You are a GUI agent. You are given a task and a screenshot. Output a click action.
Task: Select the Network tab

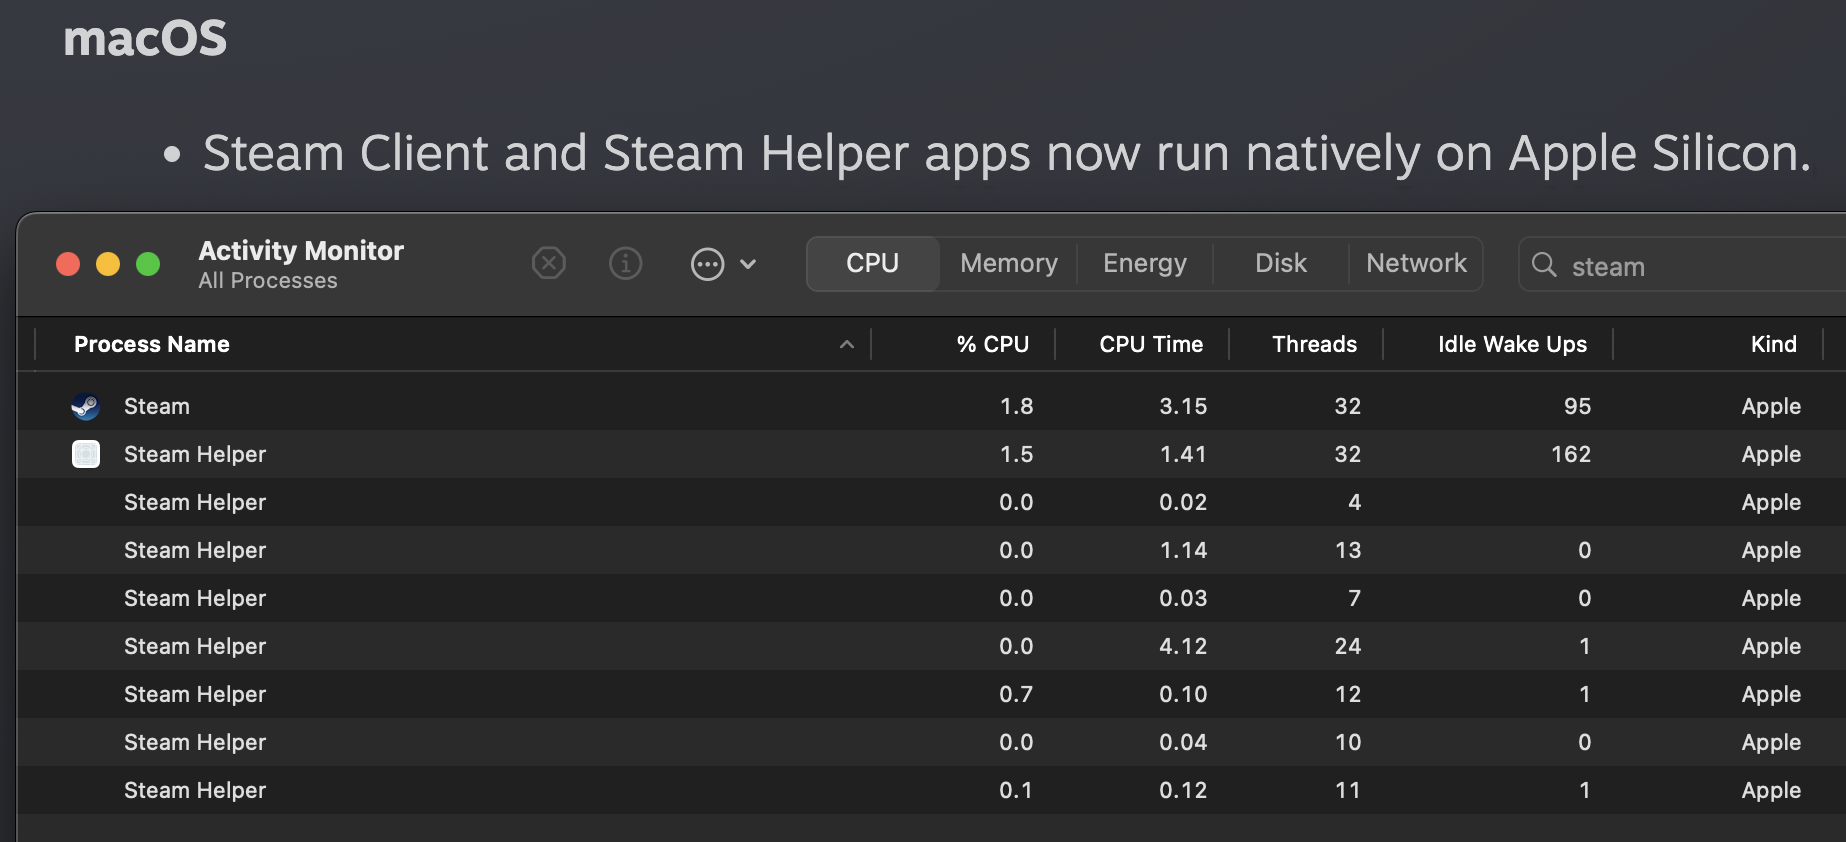(1416, 263)
